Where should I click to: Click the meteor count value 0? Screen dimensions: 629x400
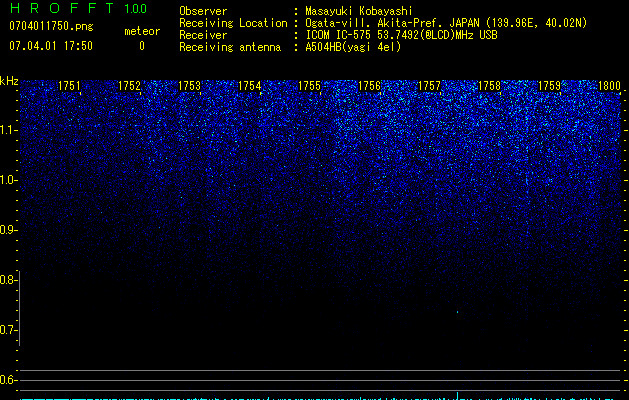tap(142, 46)
